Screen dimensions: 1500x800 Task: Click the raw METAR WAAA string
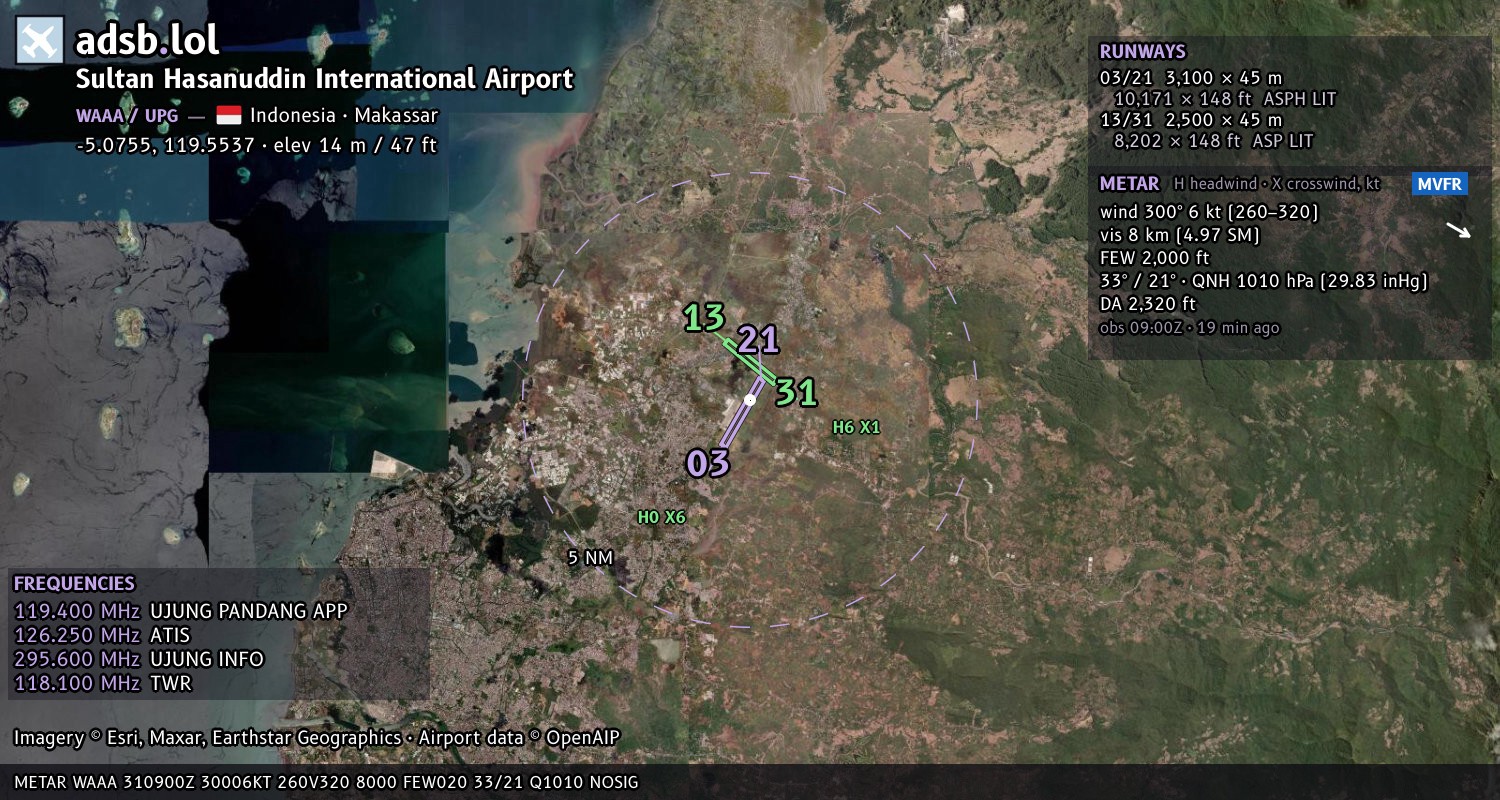tap(326, 782)
